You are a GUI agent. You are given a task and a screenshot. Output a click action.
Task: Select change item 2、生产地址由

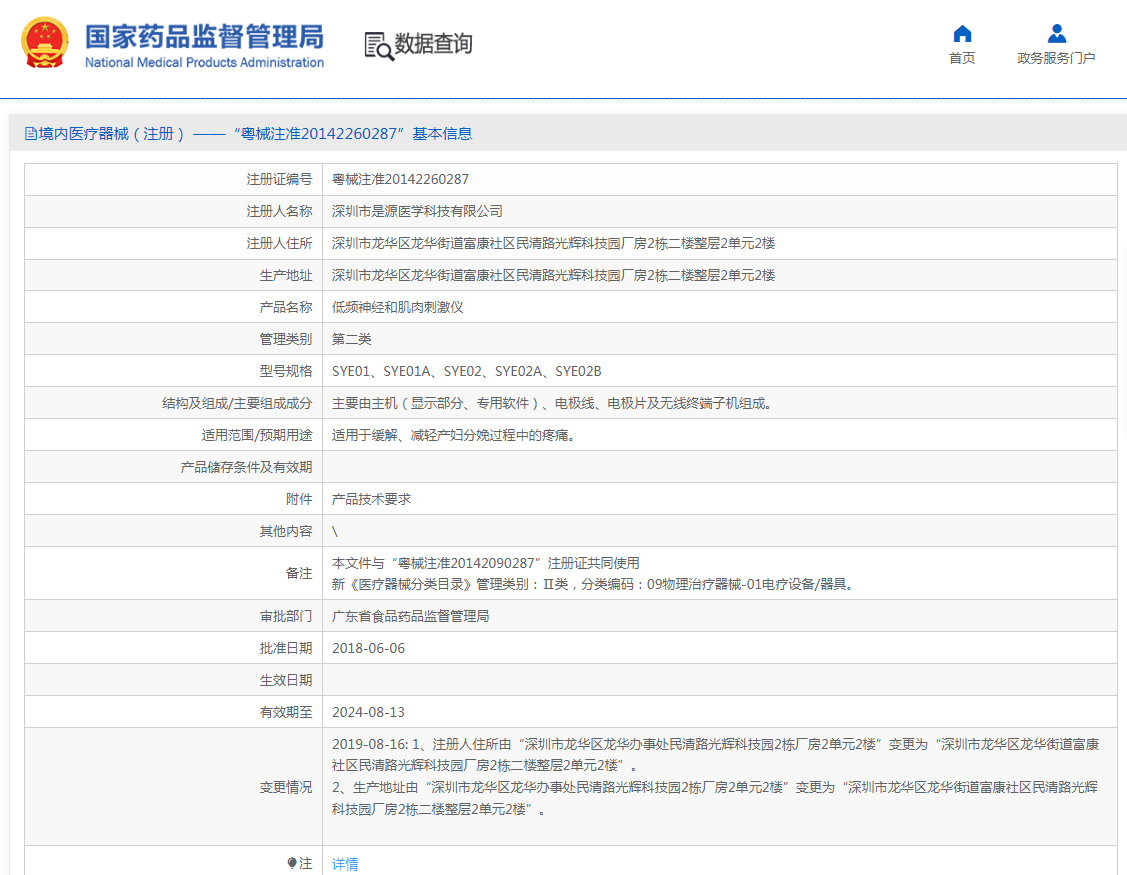(x=715, y=798)
